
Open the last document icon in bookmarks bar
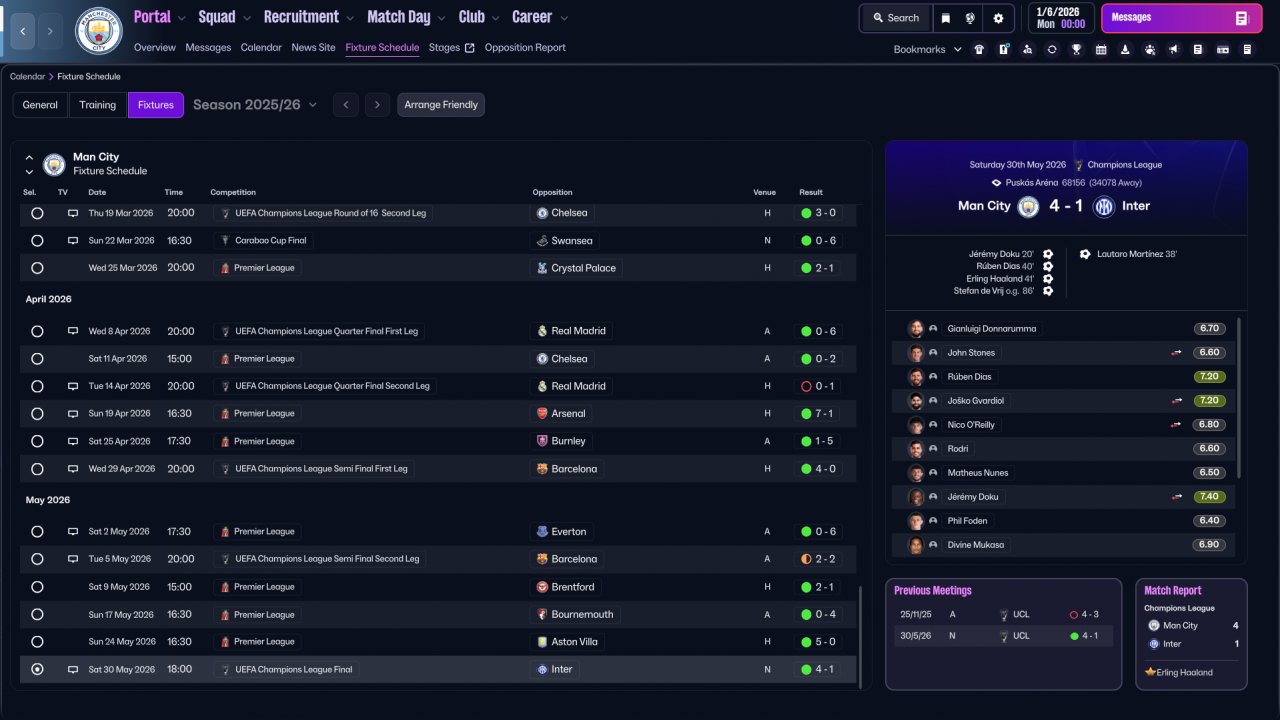coord(1247,49)
